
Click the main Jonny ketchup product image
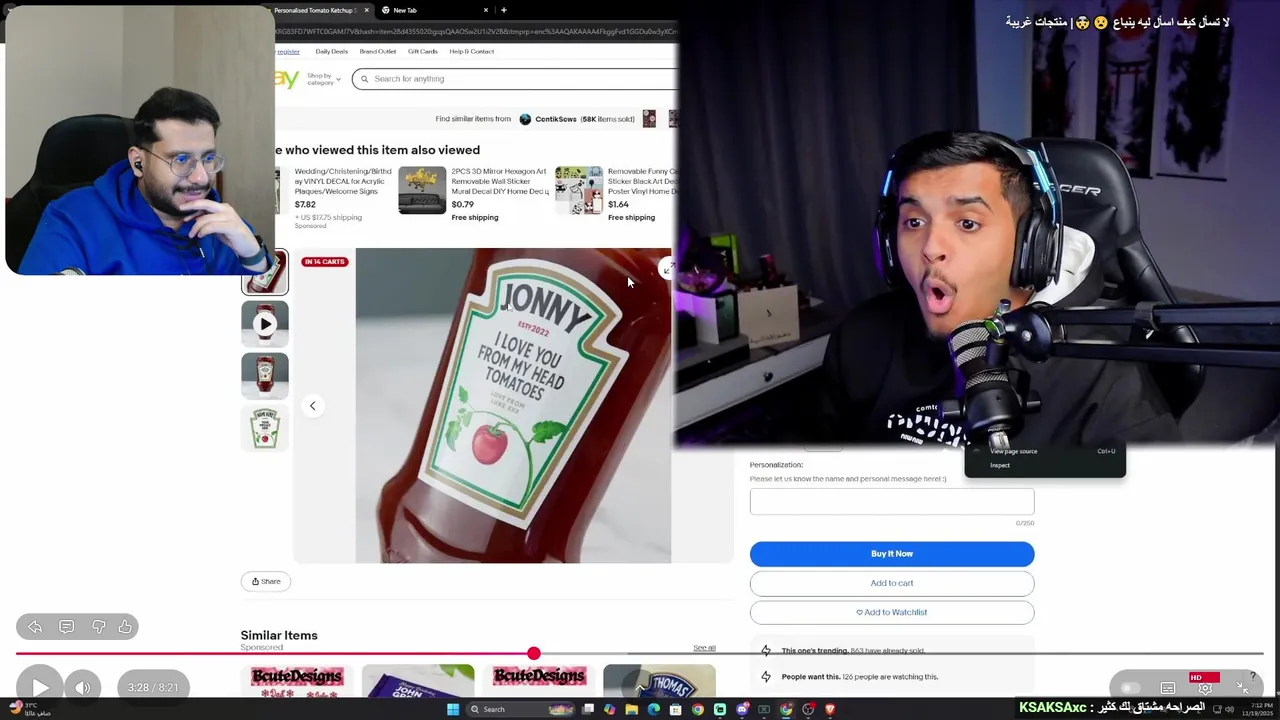(513, 405)
